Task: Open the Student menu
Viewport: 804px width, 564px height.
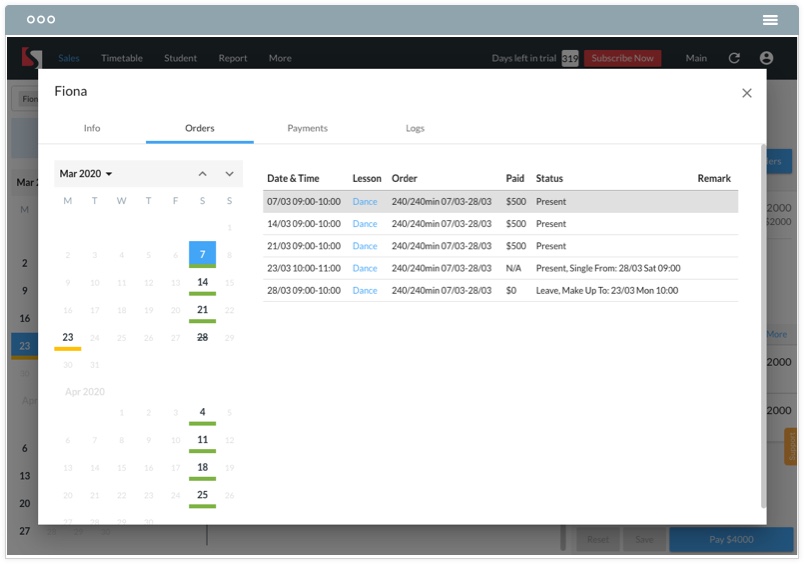Action: (x=180, y=58)
